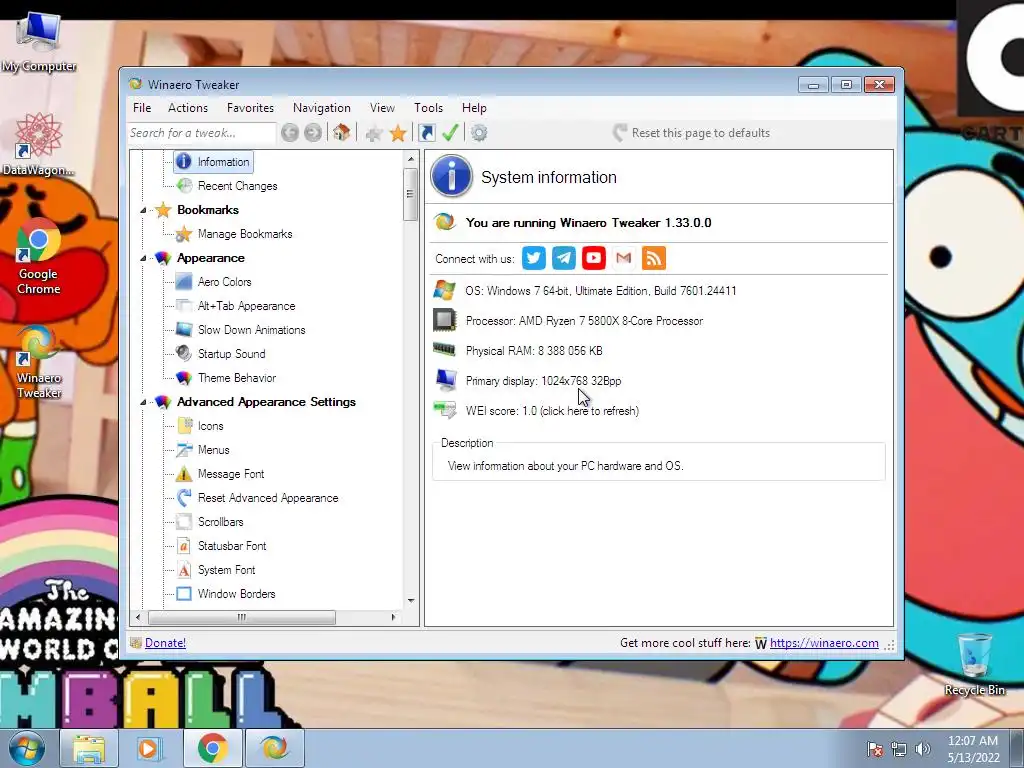Go to the Home page icon

click(341, 133)
